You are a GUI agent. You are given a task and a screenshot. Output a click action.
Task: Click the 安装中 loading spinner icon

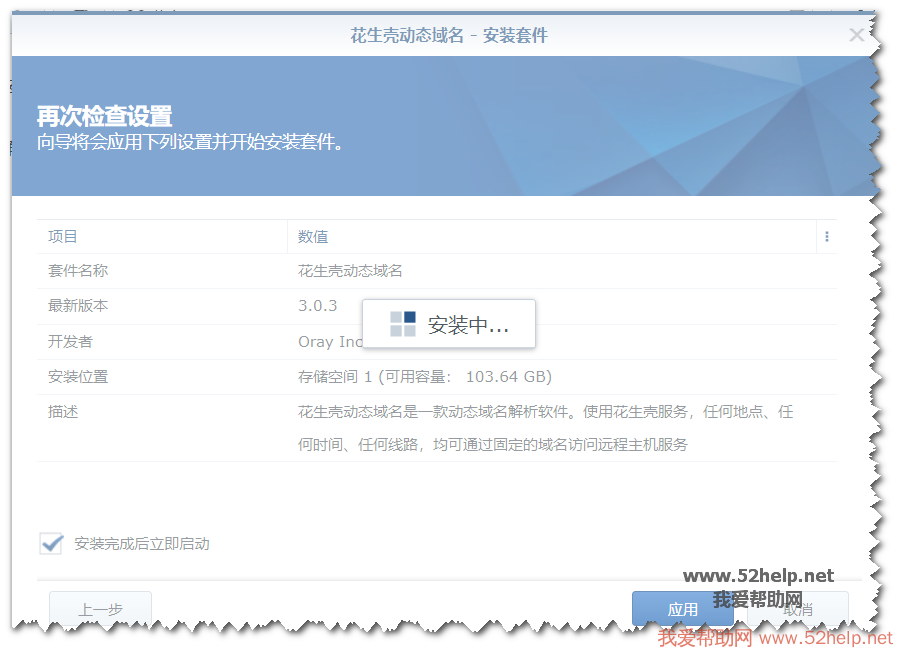(403, 324)
